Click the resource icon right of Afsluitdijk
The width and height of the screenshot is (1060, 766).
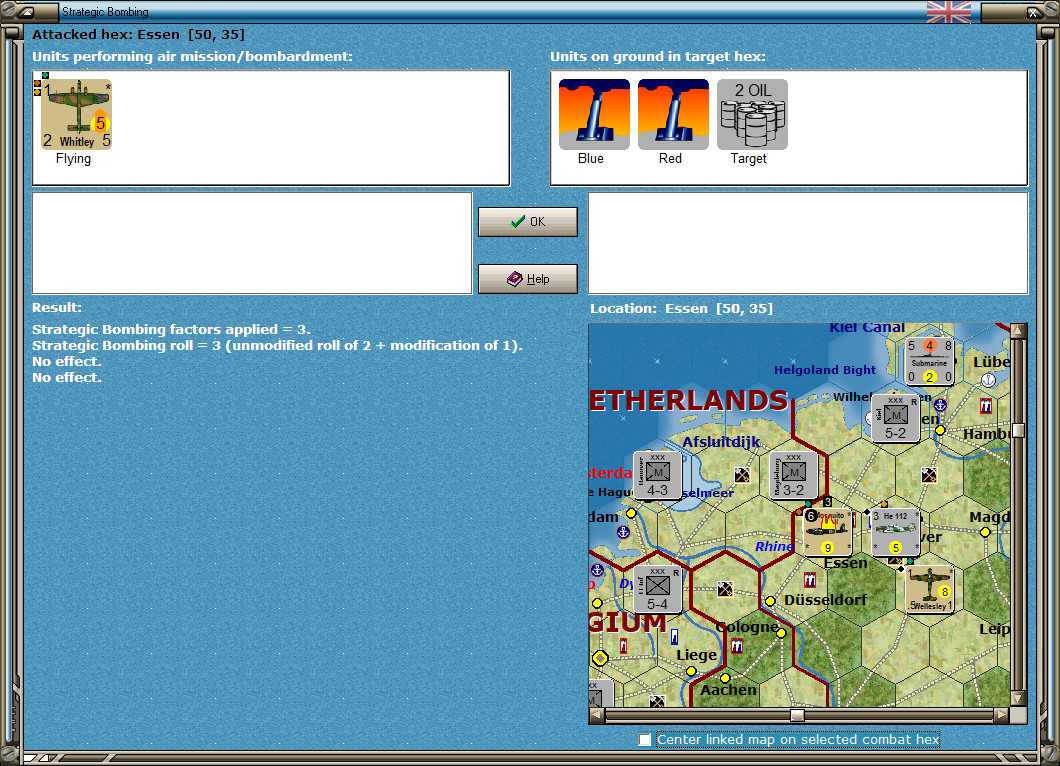(x=742, y=475)
